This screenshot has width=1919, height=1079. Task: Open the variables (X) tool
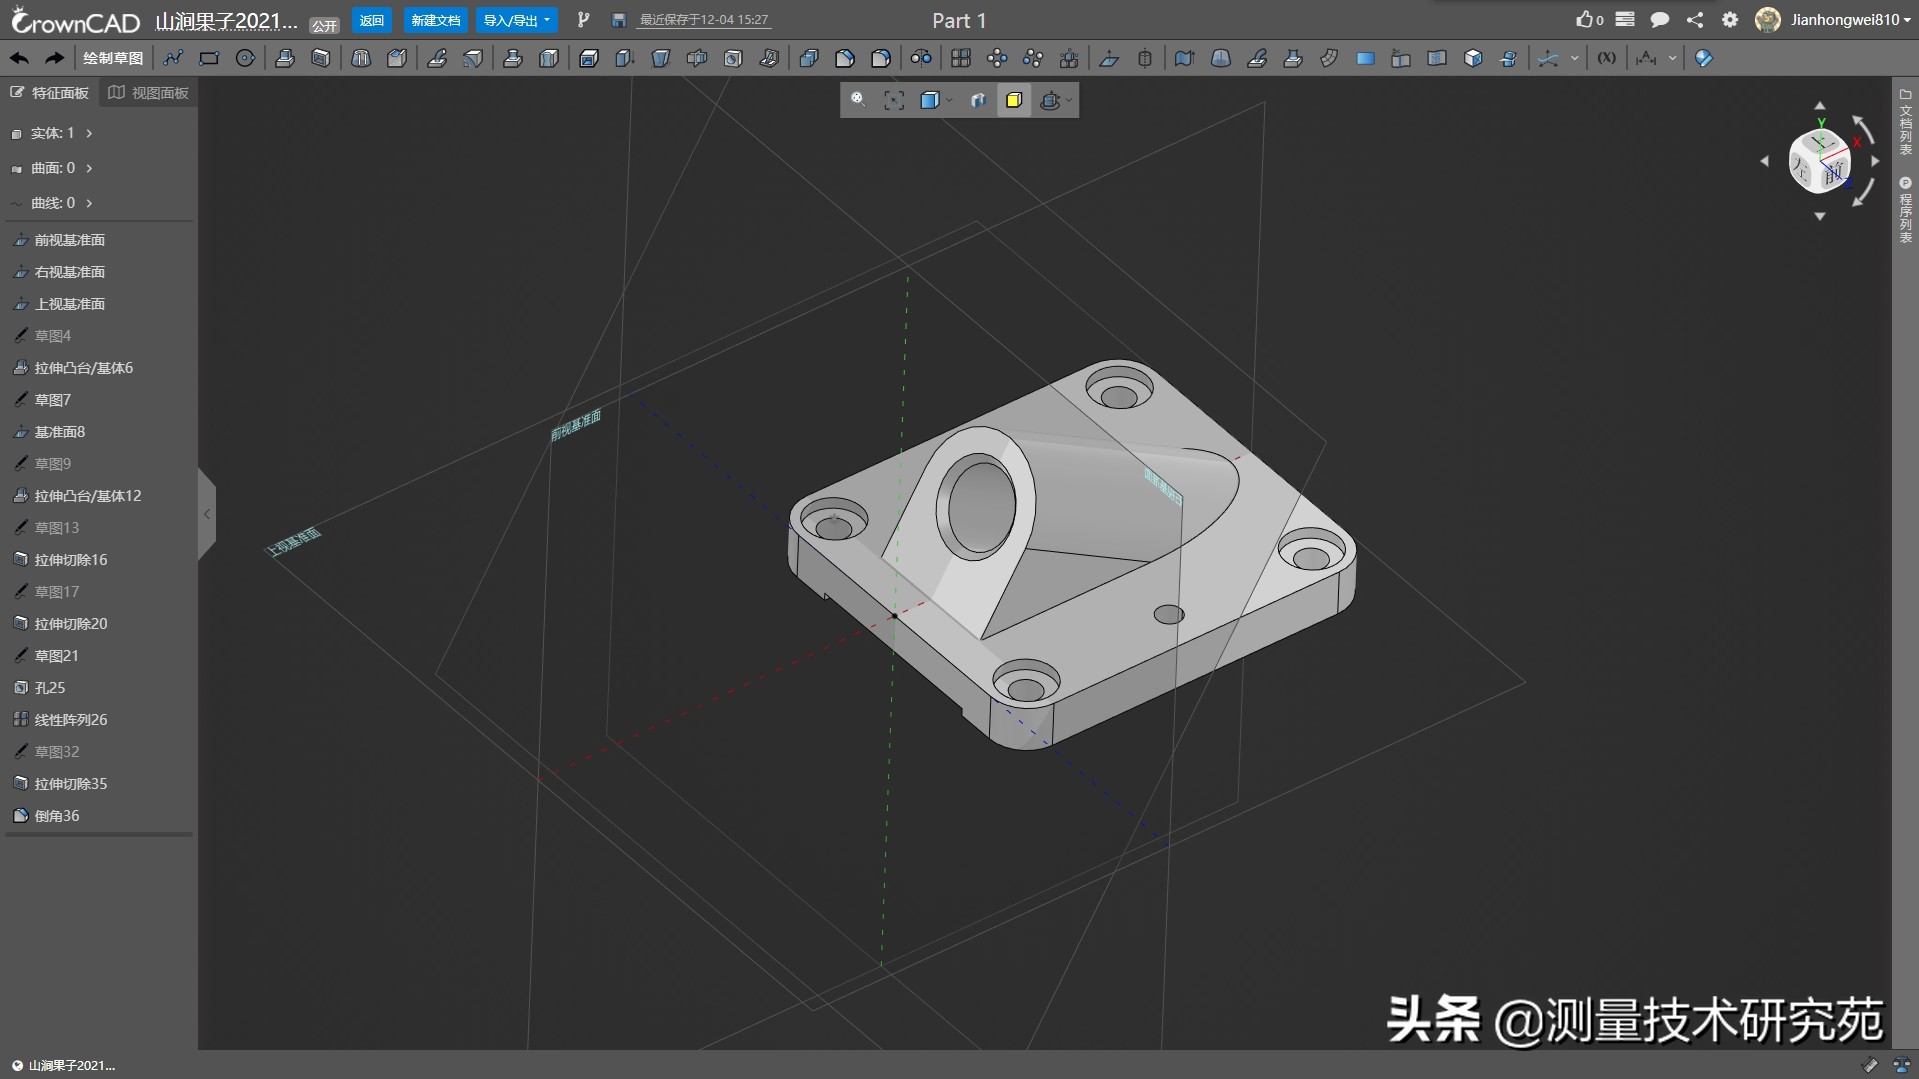[x=1606, y=58]
